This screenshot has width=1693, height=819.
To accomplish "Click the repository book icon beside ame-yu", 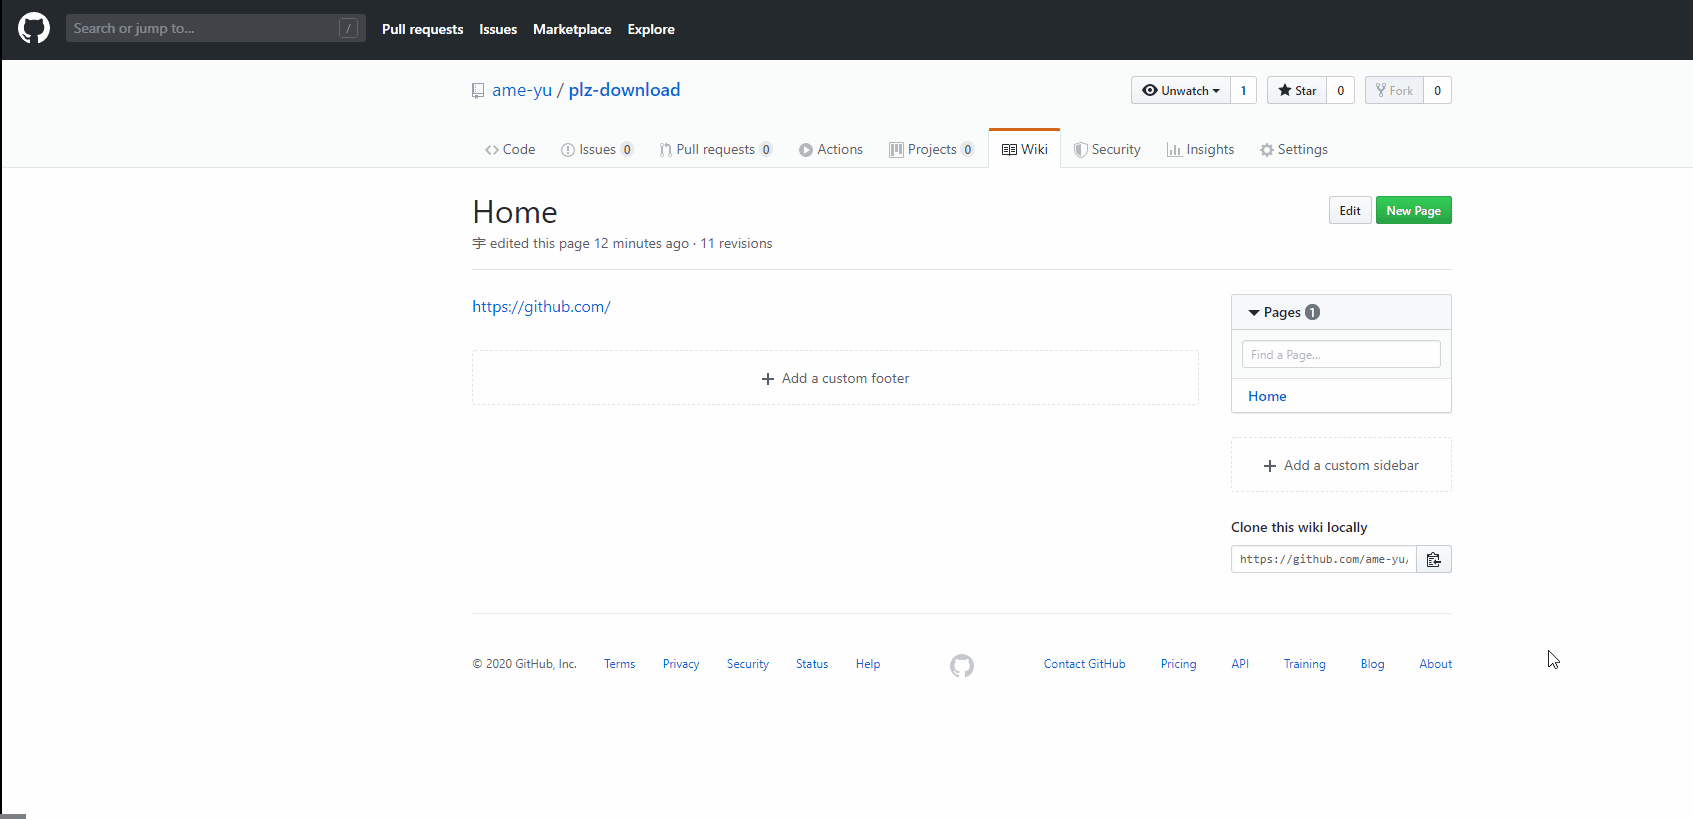I will click(478, 91).
